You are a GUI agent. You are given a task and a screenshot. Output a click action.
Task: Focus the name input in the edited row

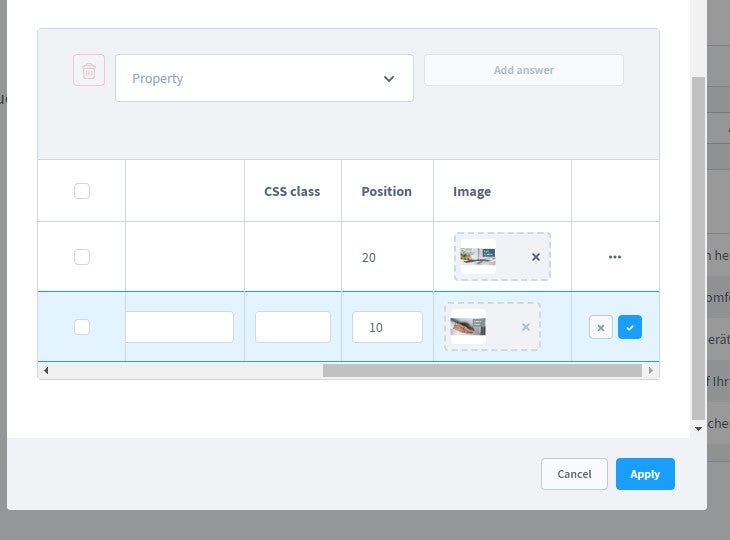(179, 327)
